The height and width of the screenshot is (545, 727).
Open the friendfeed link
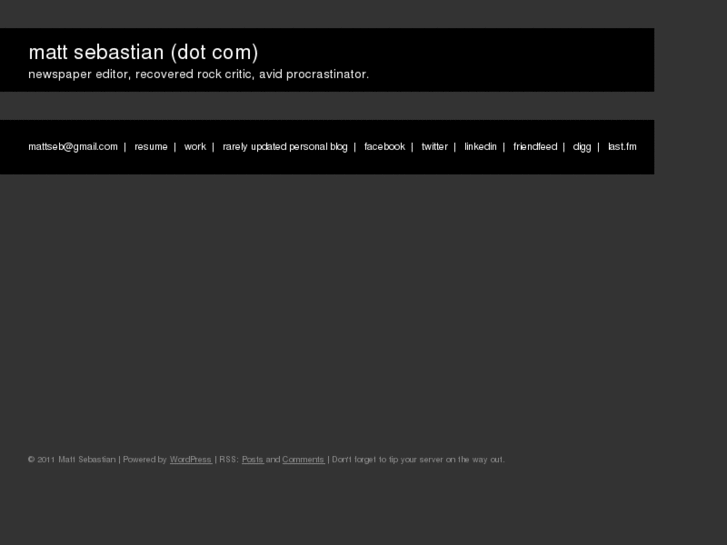coord(535,147)
